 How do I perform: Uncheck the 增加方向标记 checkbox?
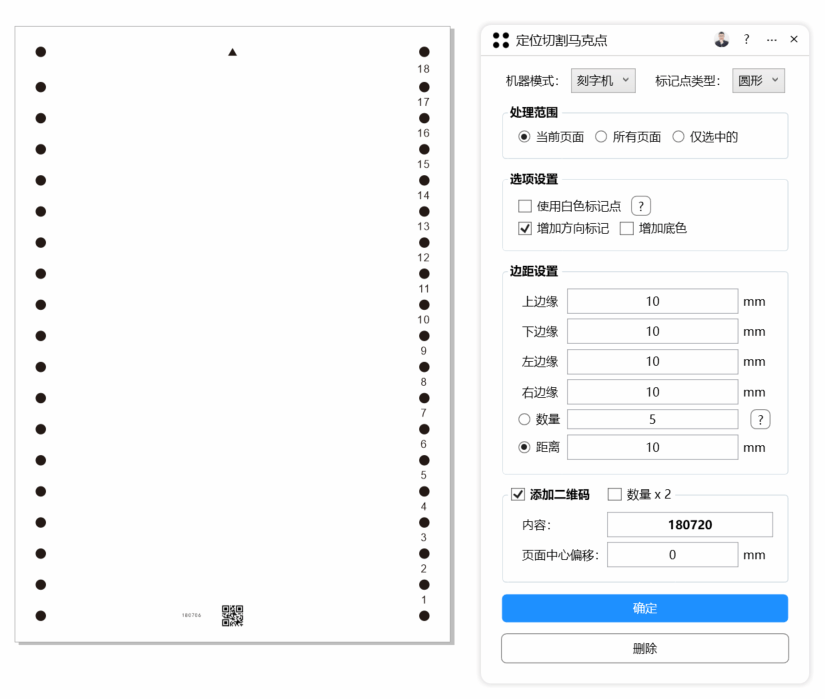525,228
